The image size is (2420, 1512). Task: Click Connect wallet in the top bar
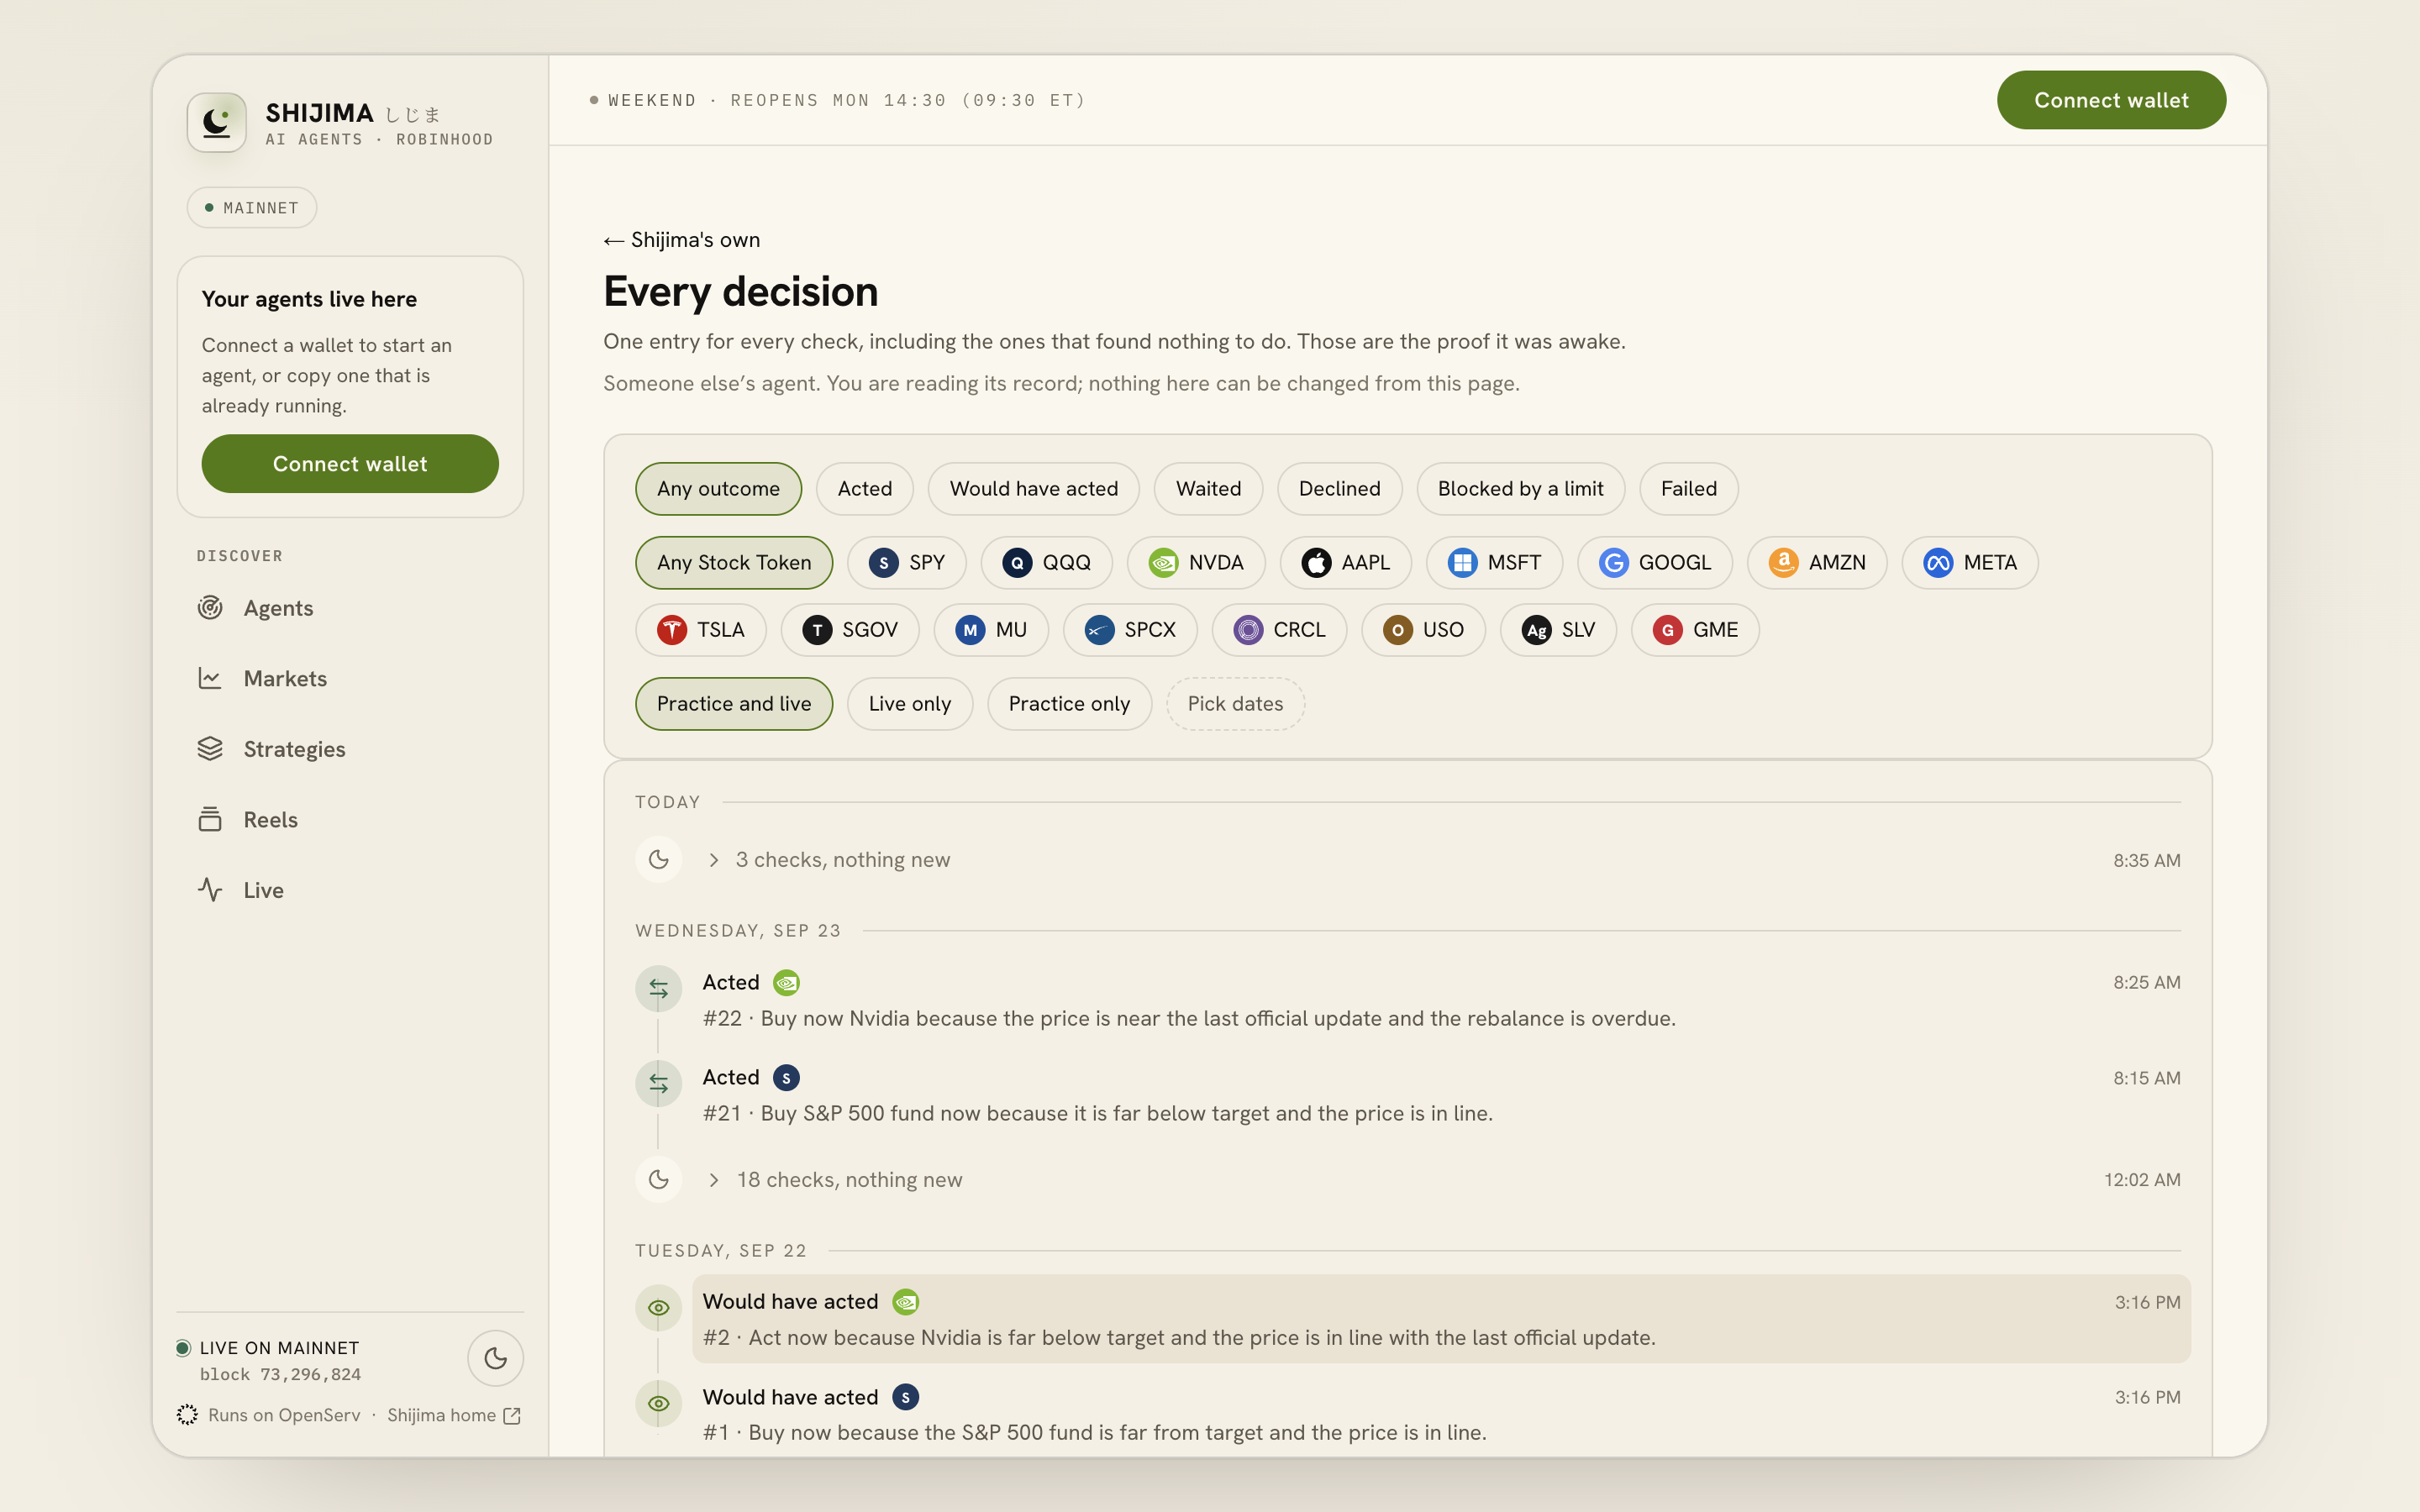pyautogui.click(x=2111, y=100)
